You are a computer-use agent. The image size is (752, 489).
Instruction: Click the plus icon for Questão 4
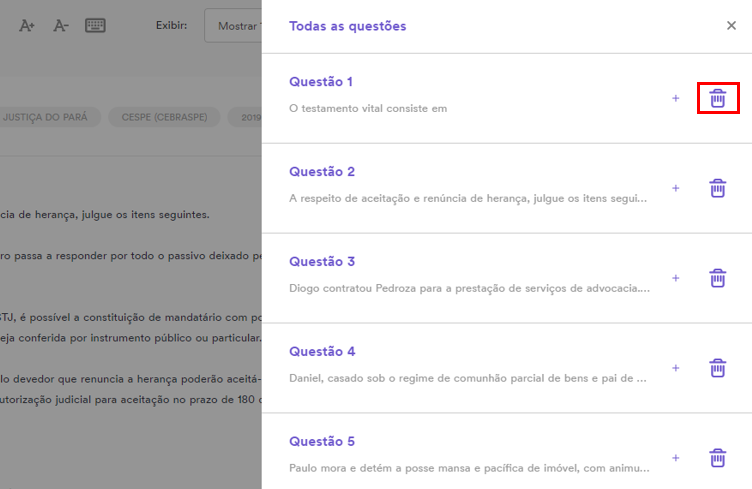pos(675,368)
